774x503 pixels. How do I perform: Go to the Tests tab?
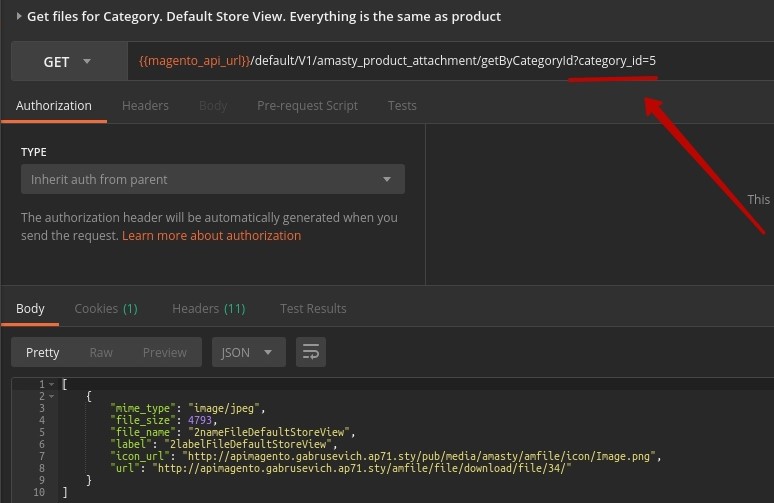click(402, 105)
